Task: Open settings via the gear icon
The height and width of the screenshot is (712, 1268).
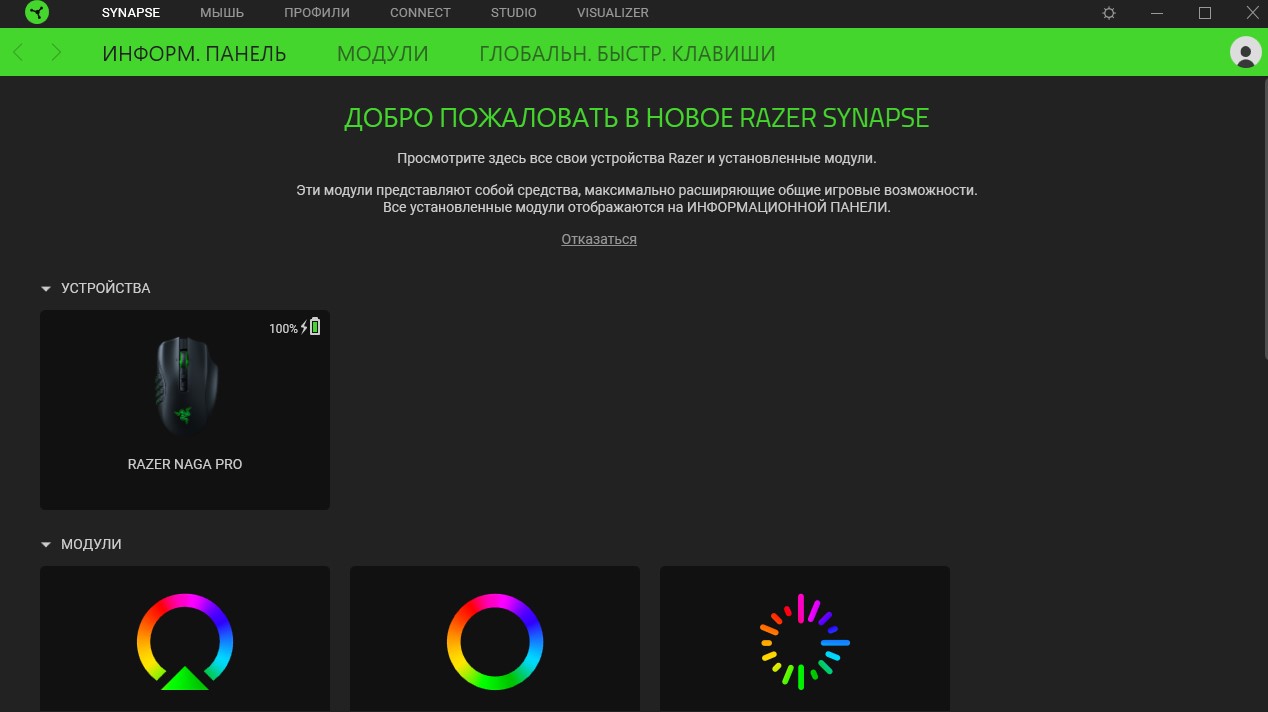Action: 1108,13
